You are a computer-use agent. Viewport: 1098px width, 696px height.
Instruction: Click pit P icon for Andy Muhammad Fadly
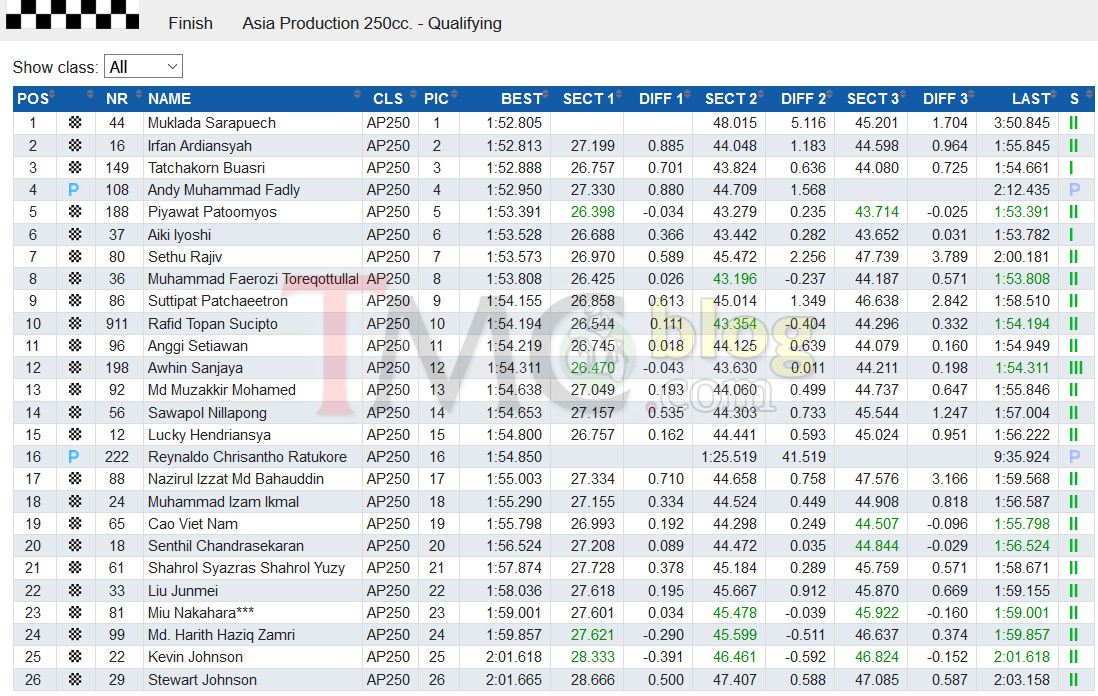(74, 190)
